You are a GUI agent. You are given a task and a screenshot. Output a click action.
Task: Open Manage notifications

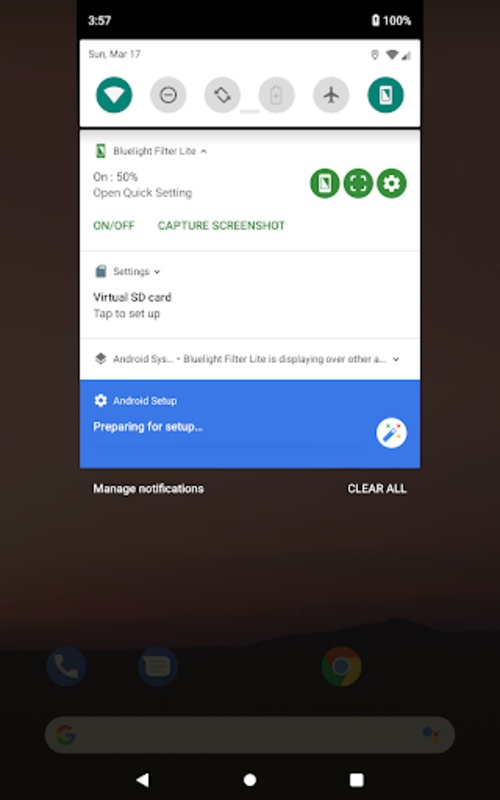148,489
